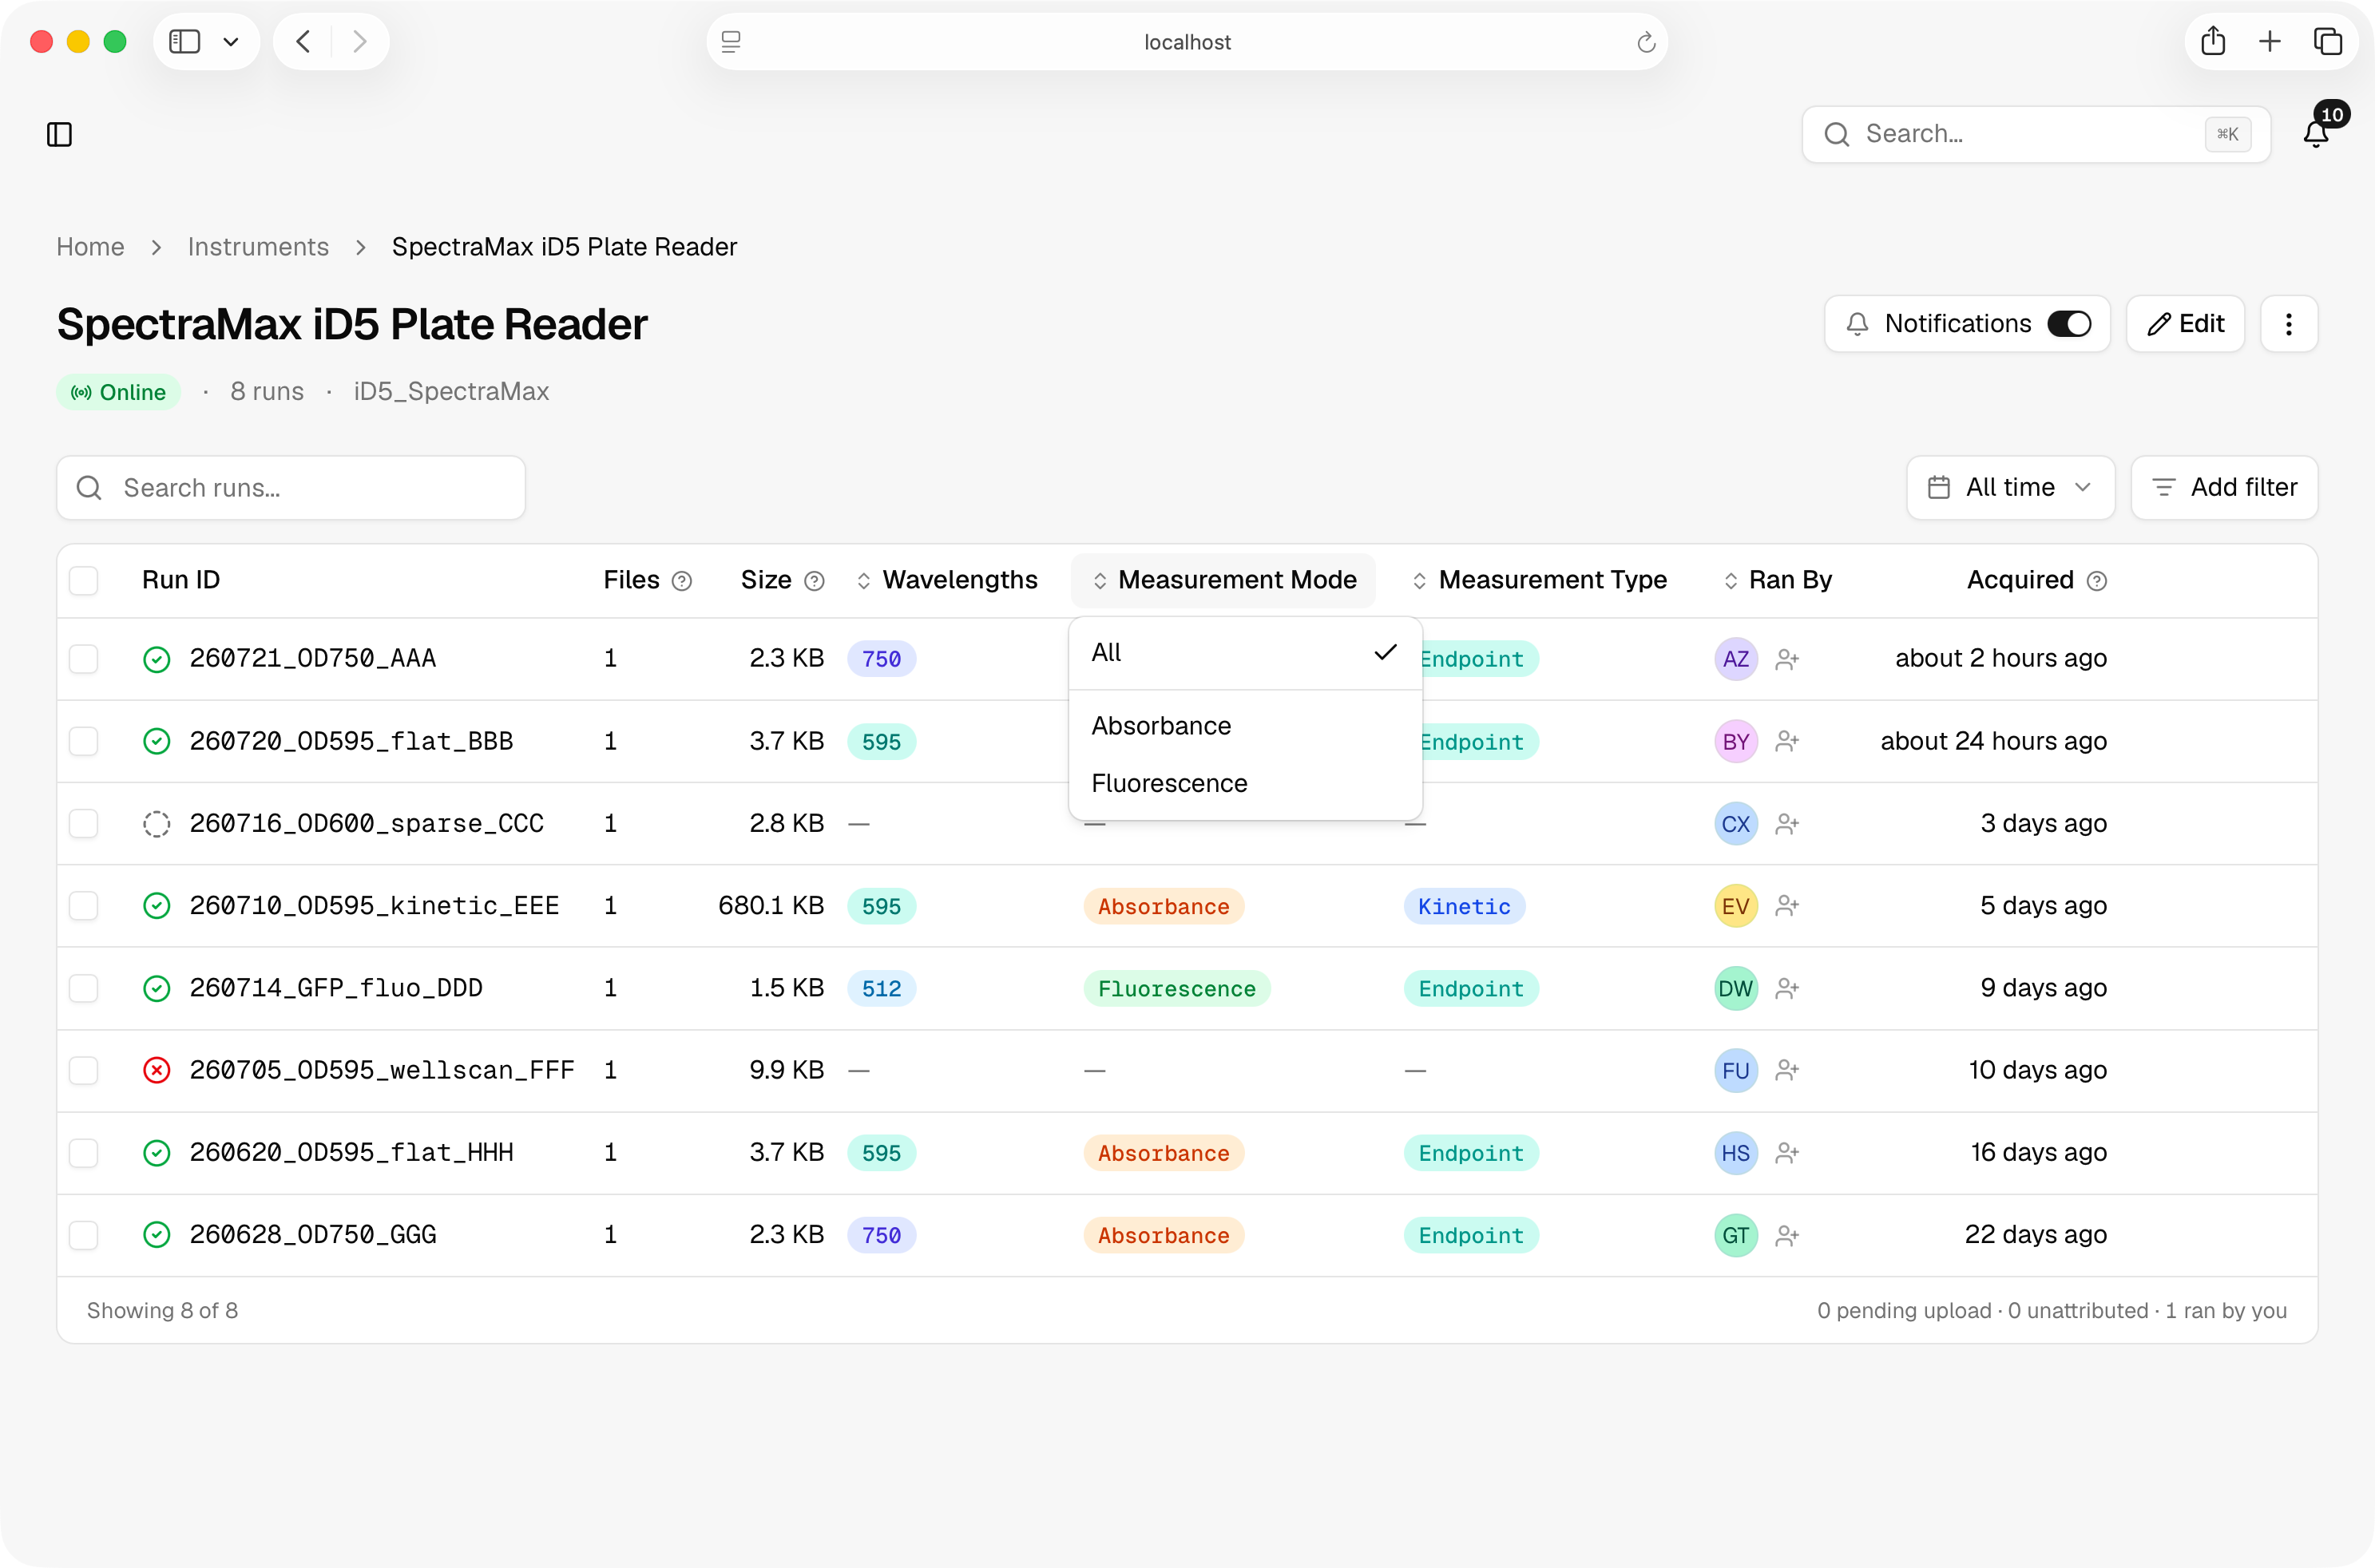Select checkbox for run 260714_GFP_fluo_DDD
Image resolution: width=2375 pixels, height=1568 pixels.
click(x=84, y=989)
